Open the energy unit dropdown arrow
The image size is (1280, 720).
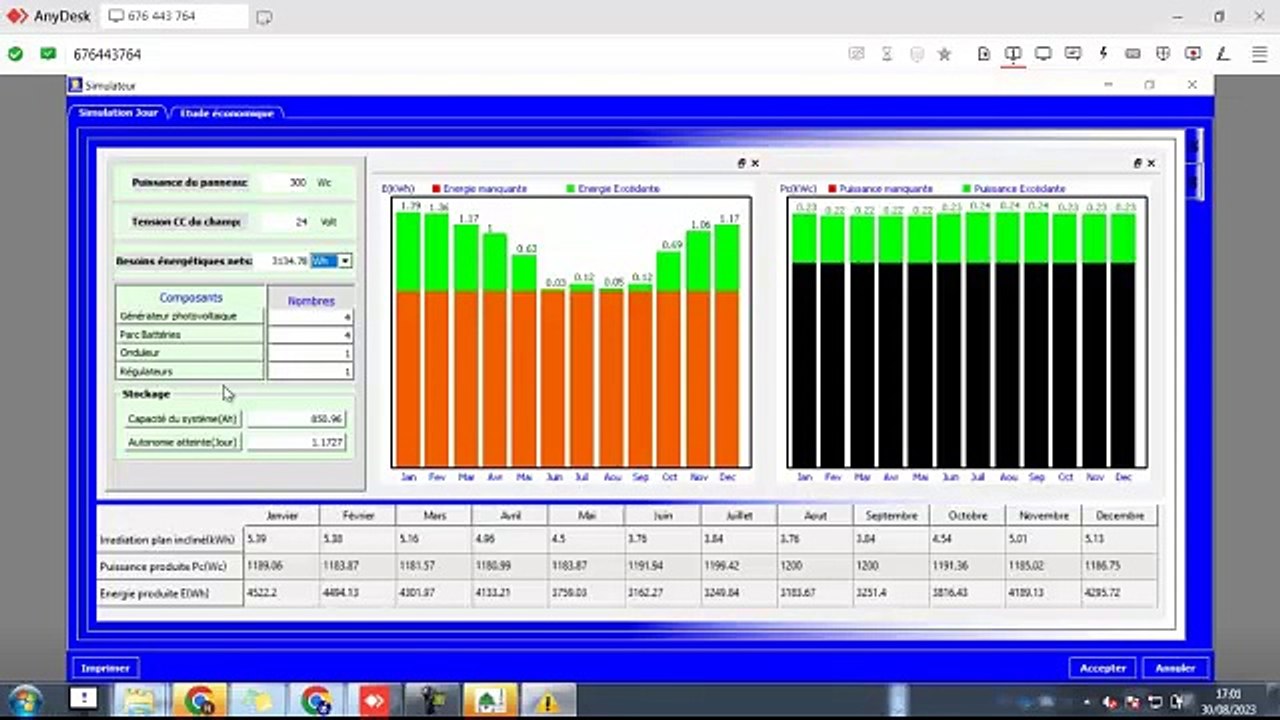click(x=345, y=261)
